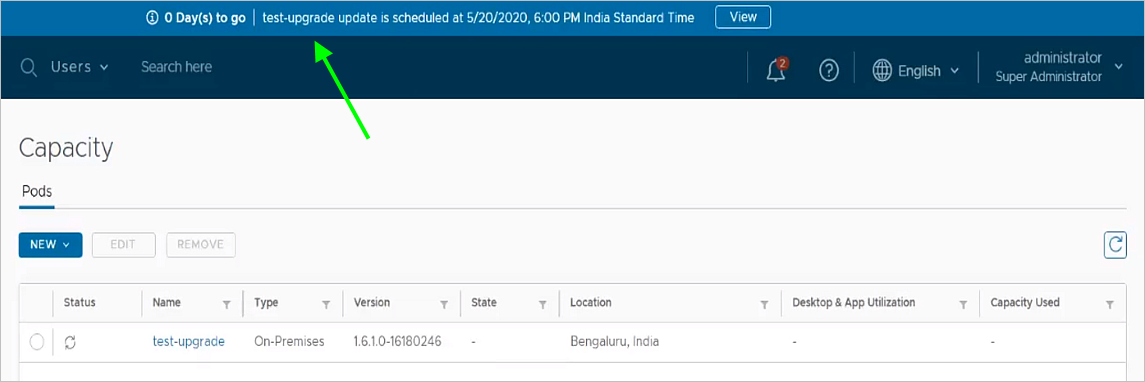Click the Type column header
This screenshot has width=1145, height=382.
coord(266,302)
